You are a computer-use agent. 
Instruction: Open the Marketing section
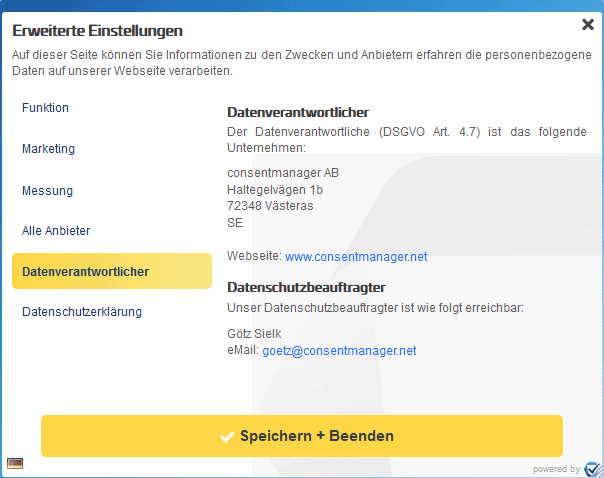pyautogui.click(x=49, y=149)
